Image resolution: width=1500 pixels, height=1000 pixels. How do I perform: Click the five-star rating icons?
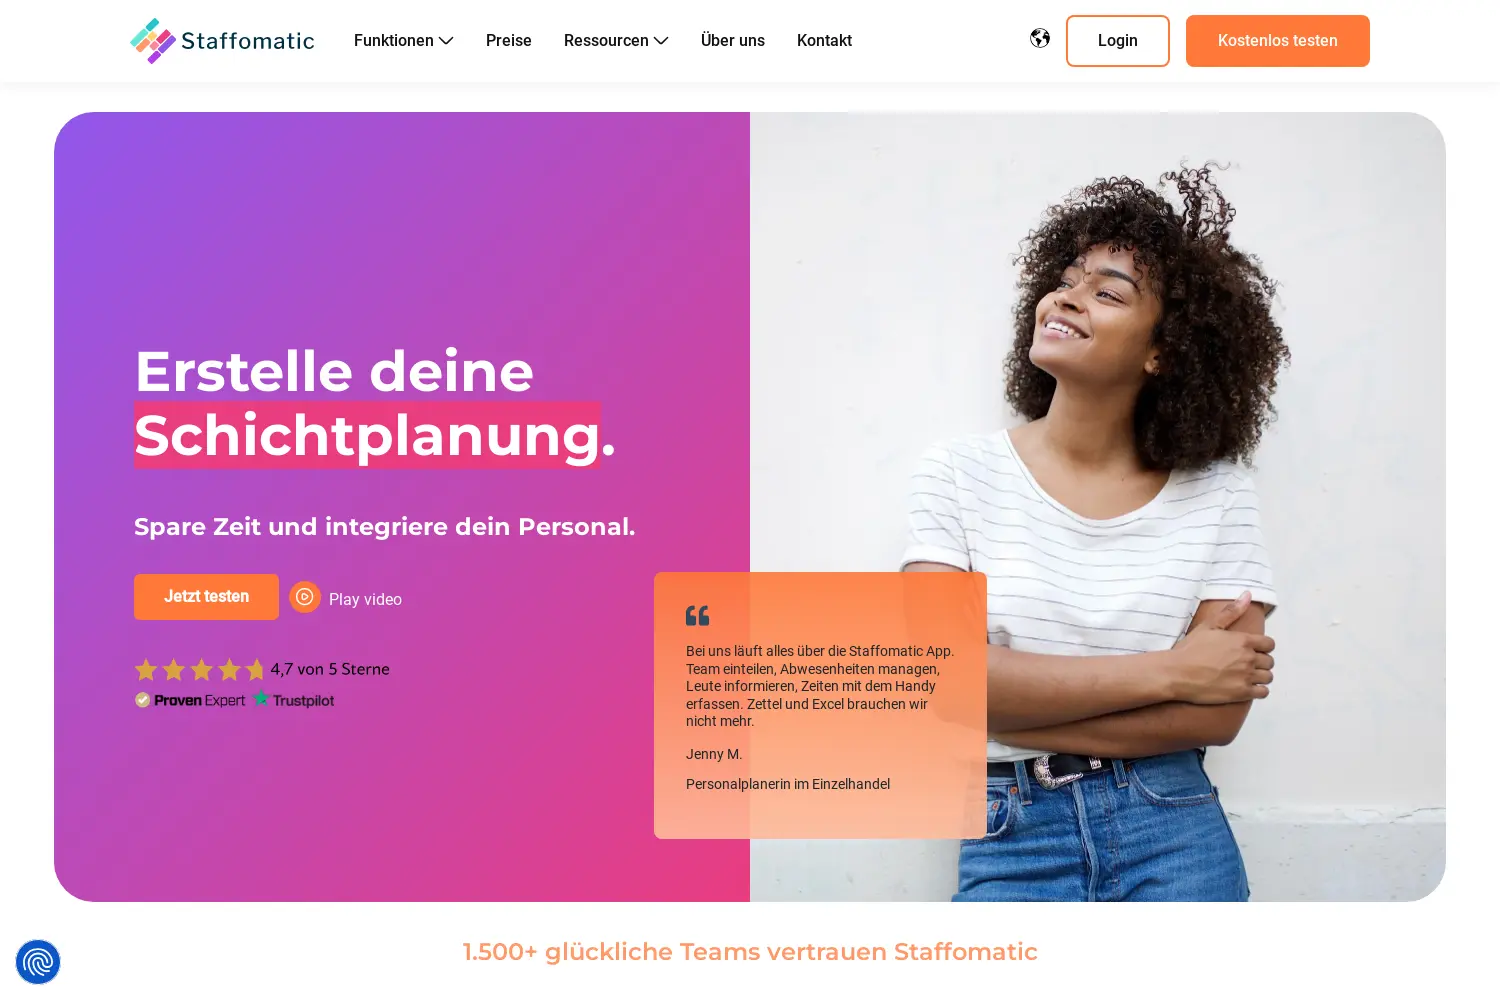(x=199, y=669)
